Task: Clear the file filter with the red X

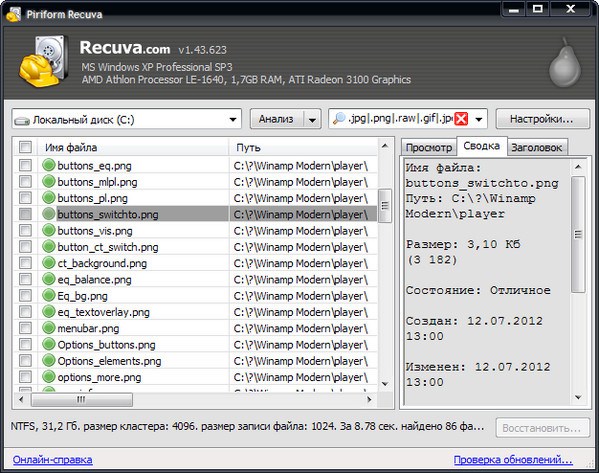Action: [461, 119]
